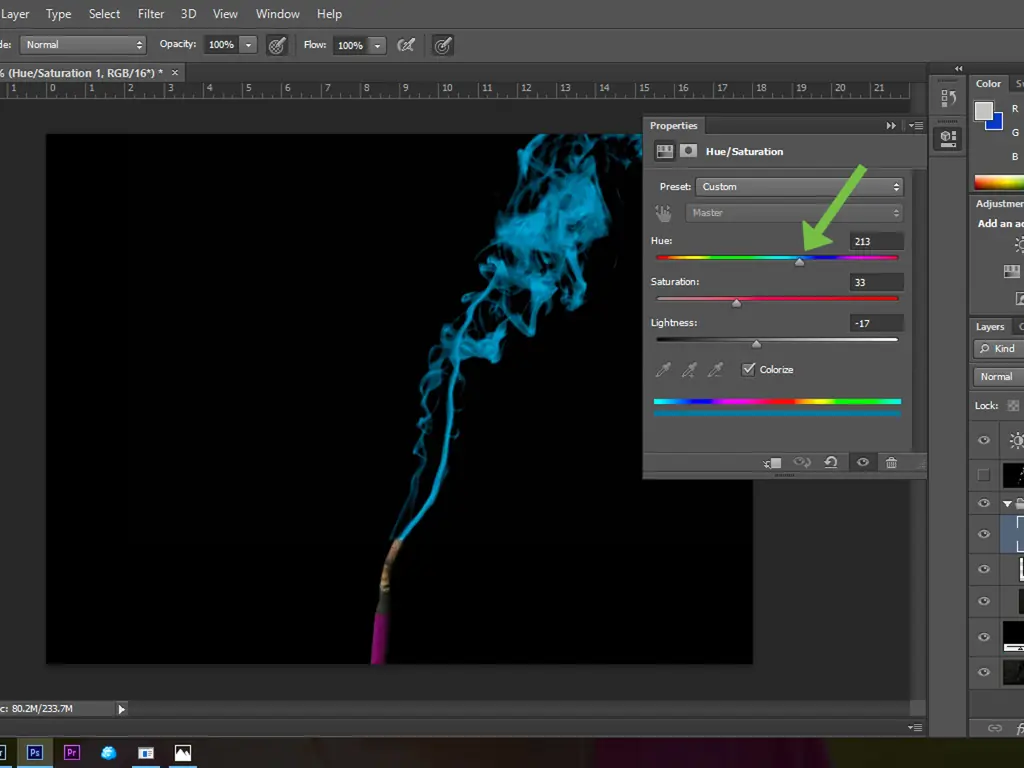Open the History panel icon in the dock
1024x768 pixels.
[x=948, y=99]
